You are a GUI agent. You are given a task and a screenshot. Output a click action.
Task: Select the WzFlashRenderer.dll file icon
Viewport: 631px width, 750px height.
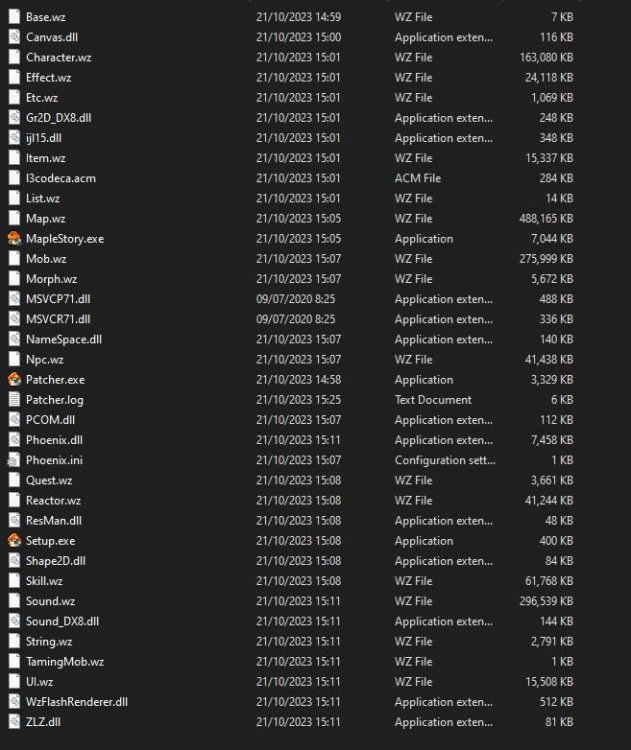(14, 702)
